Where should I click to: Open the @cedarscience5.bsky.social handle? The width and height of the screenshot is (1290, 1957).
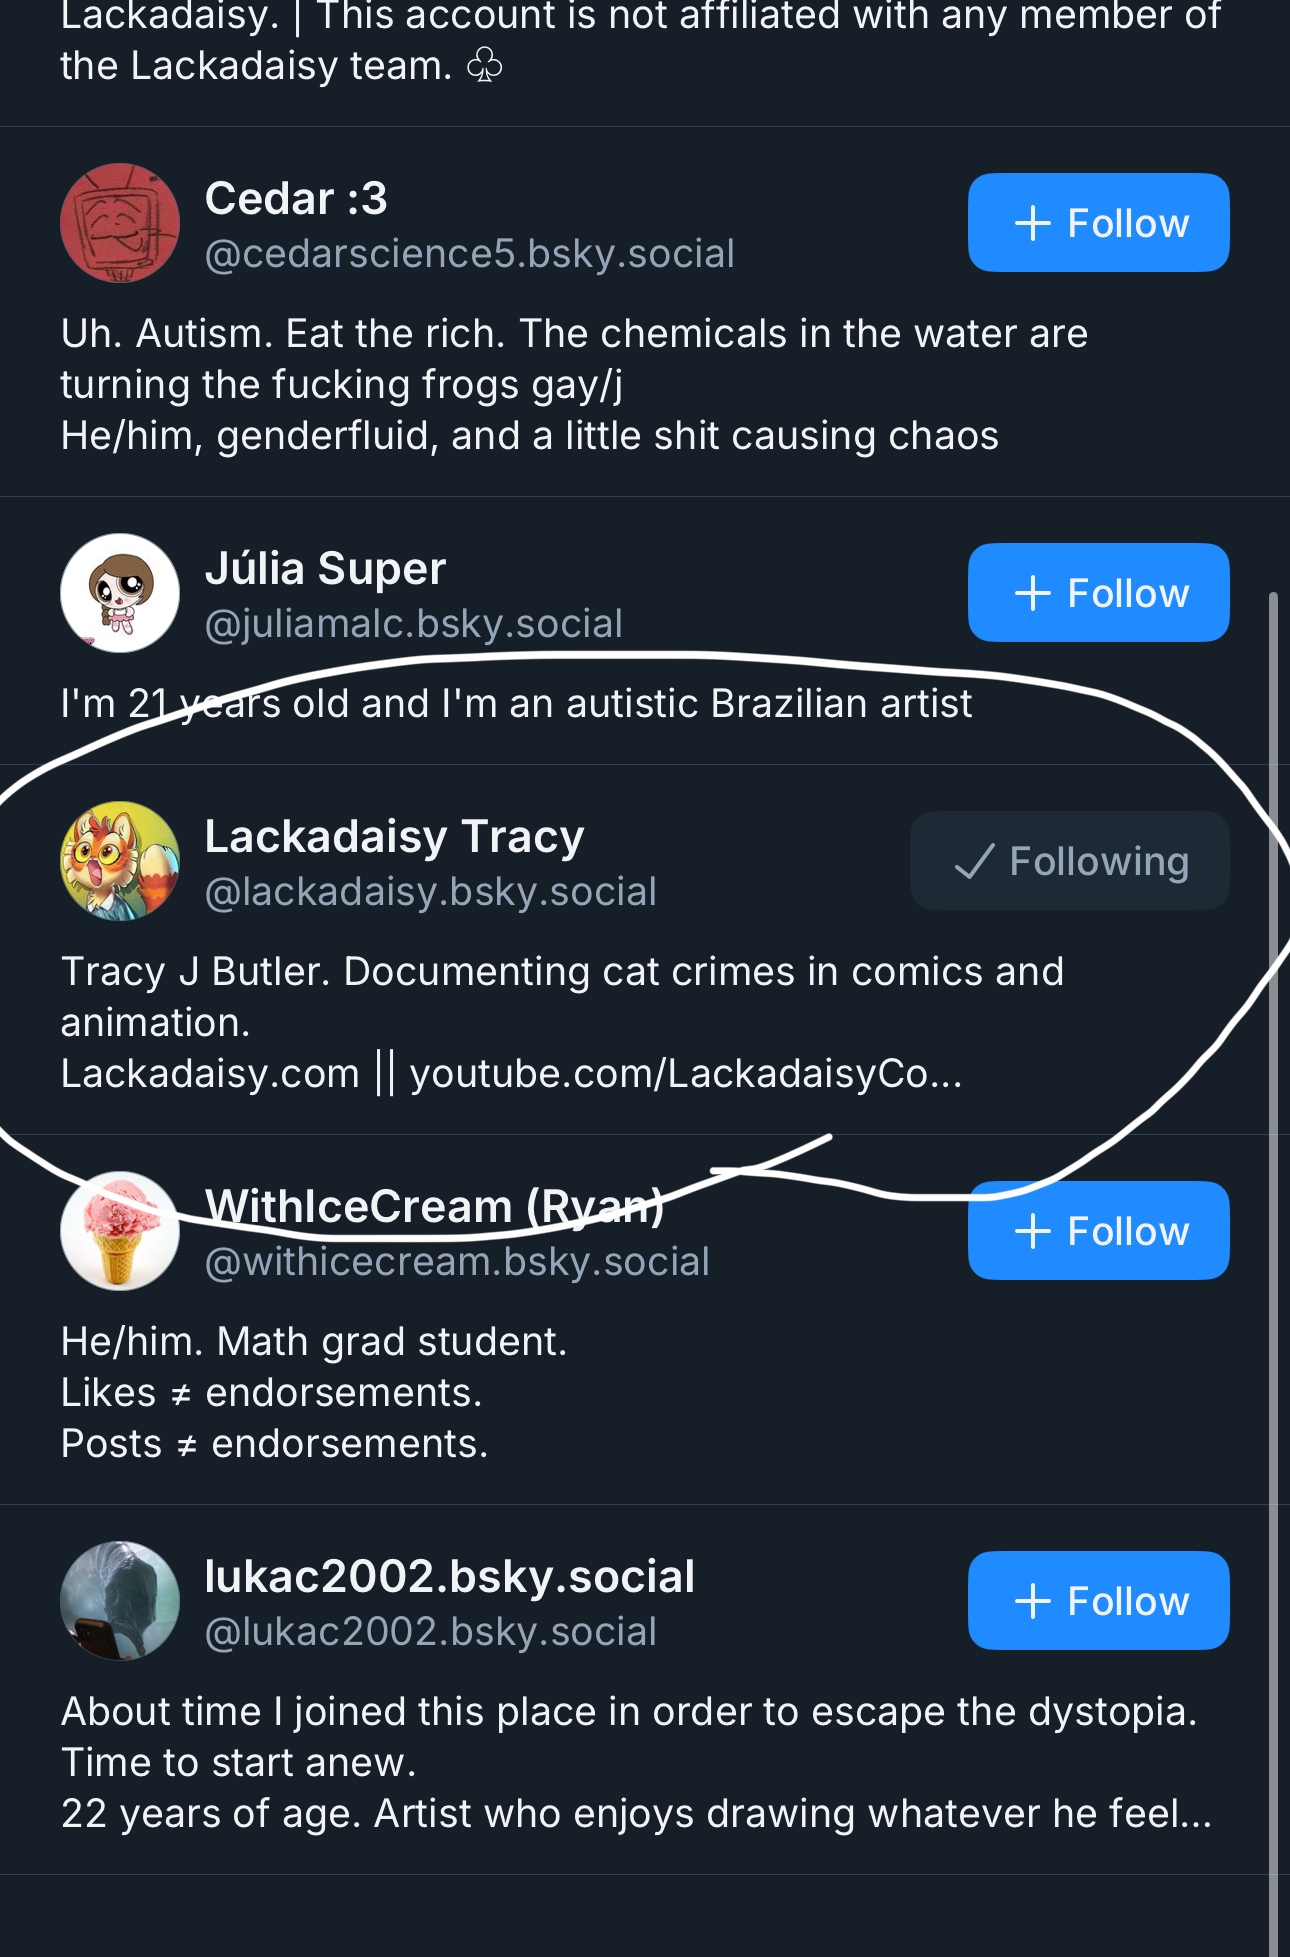469,254
